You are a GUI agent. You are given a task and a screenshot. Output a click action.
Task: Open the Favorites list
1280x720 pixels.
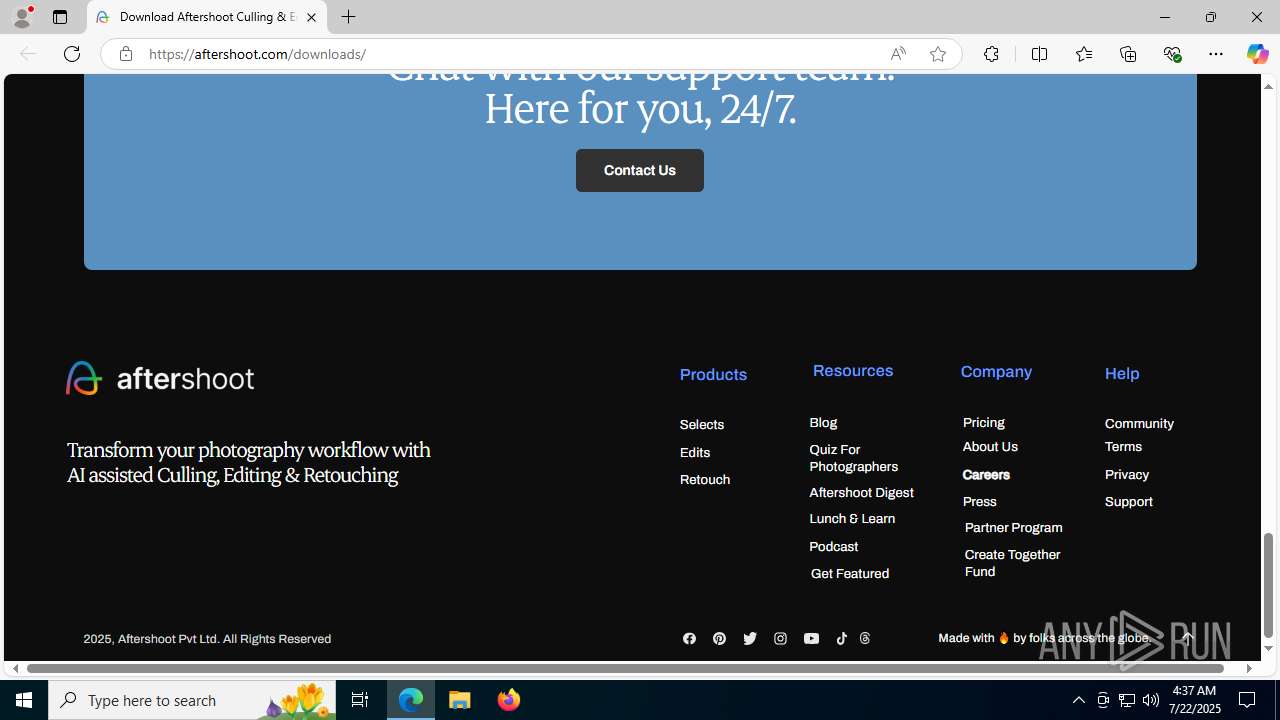(1084, 54)
